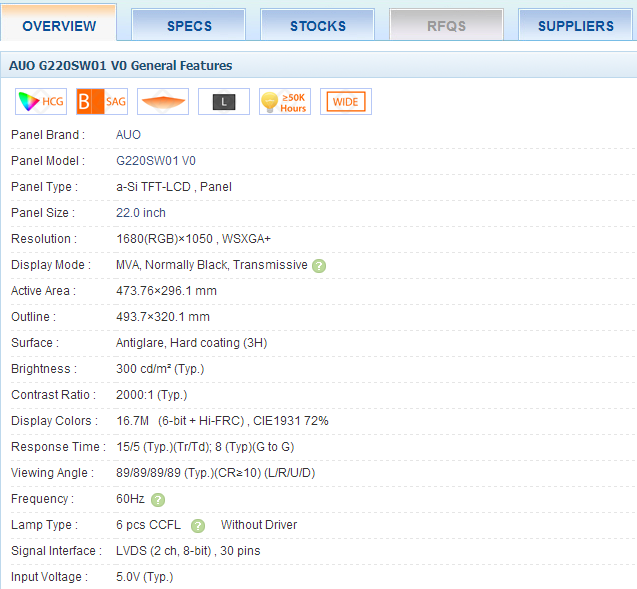Click the contrast ratio 2000:1 (Typ.)

click(152, 395)
